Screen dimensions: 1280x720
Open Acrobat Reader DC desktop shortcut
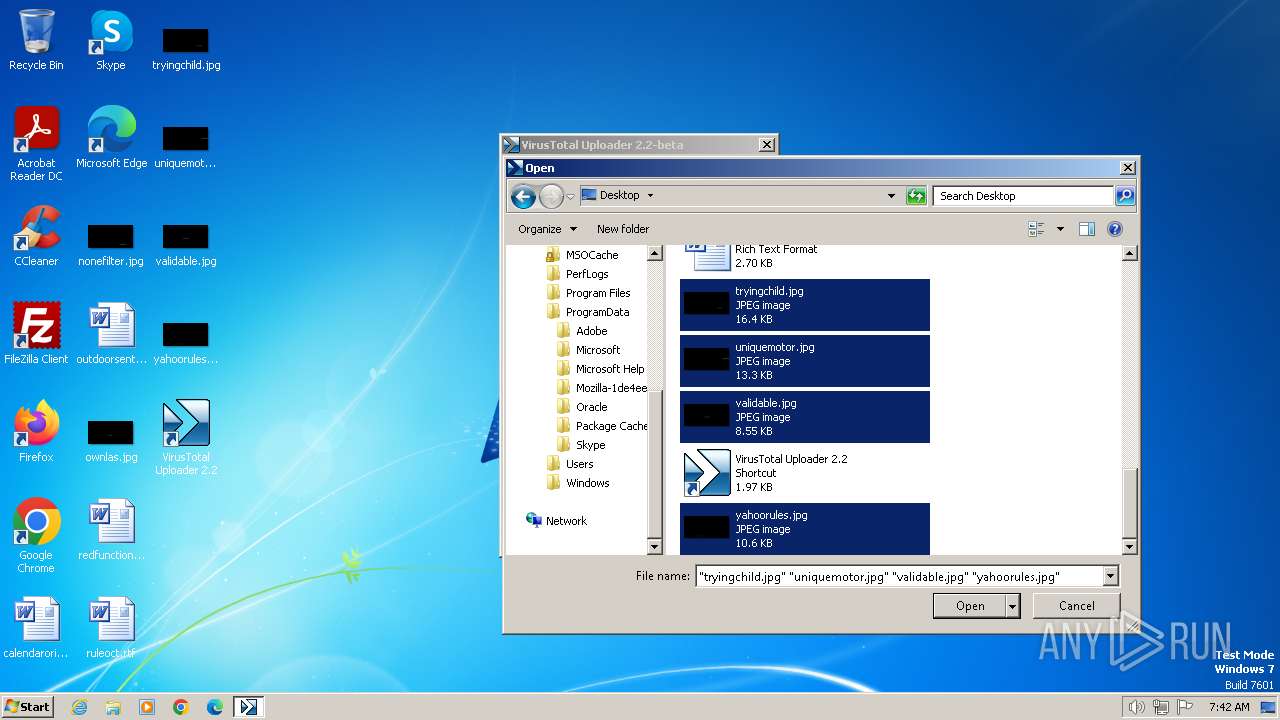(x=36, y=144)
